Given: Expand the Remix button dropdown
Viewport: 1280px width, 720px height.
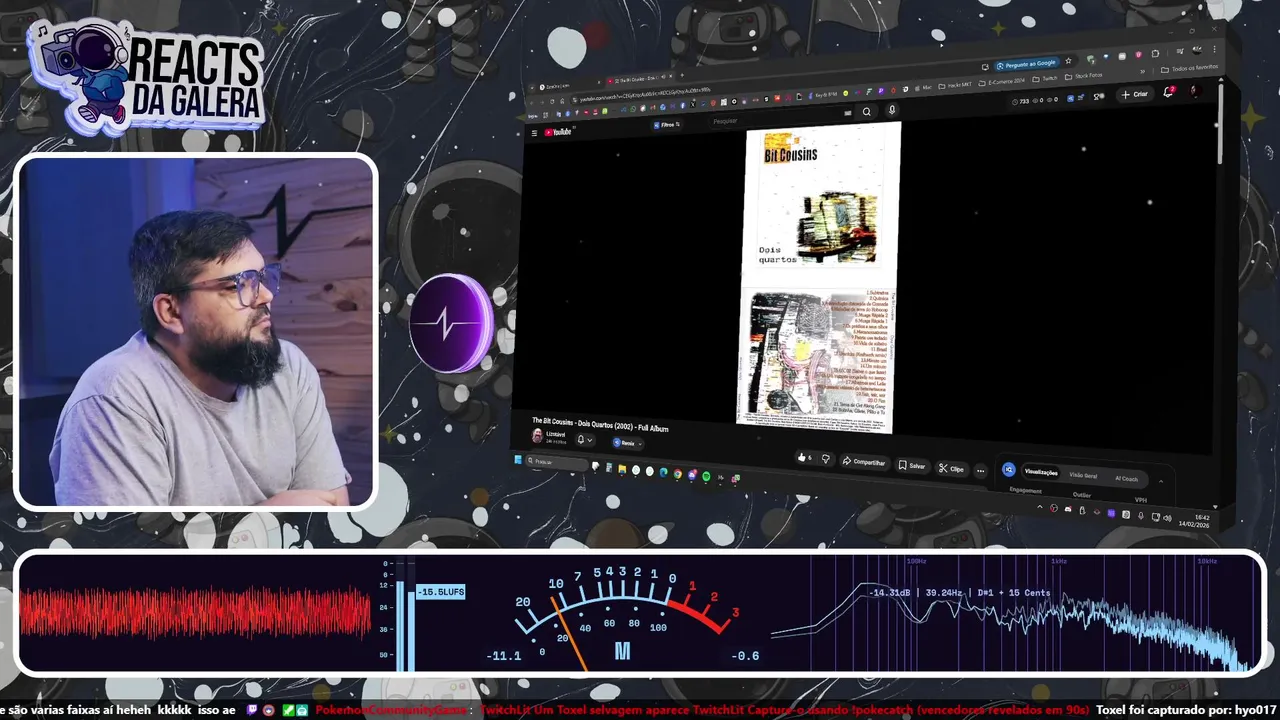Looking at the screenshot, I should click(640, 443).
